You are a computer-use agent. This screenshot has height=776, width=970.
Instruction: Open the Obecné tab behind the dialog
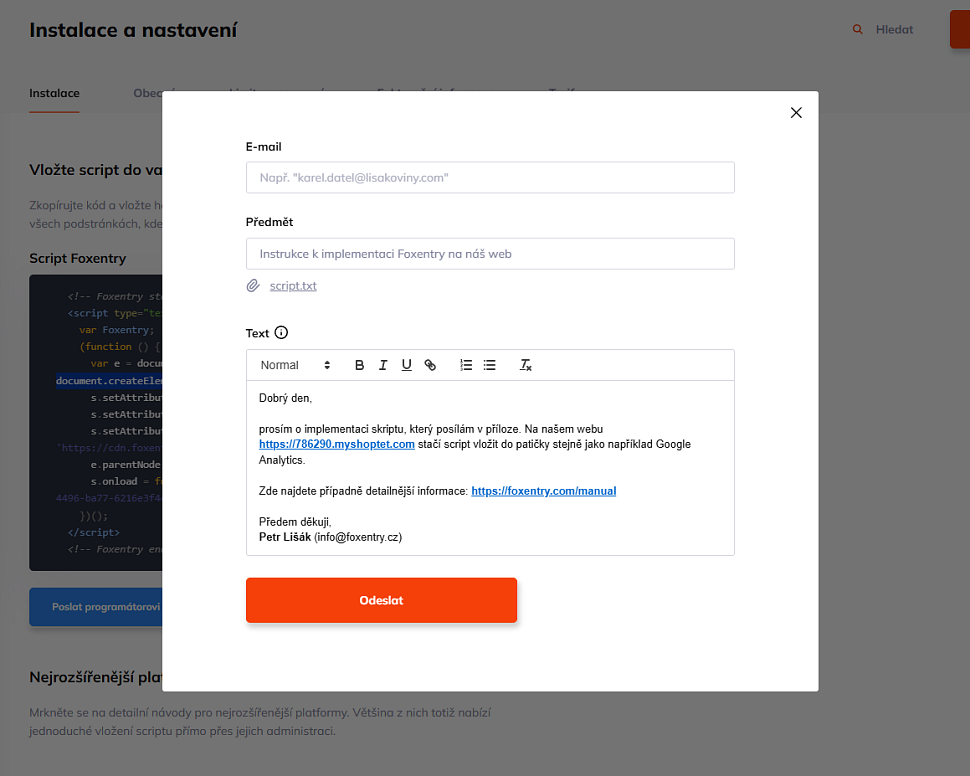click(150, 93)
